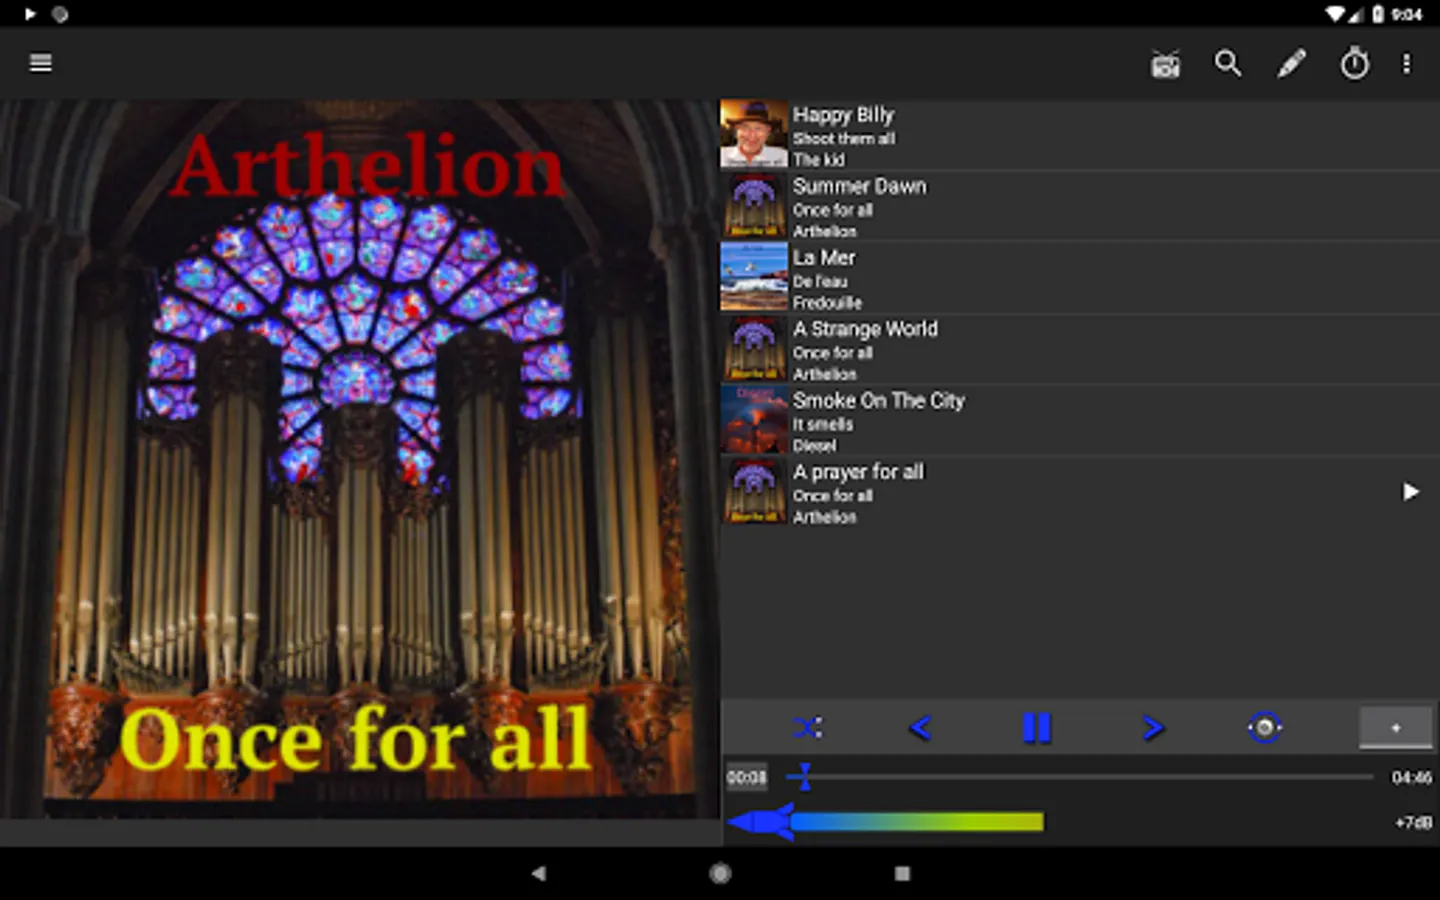Image resolution: width=1440 pixels, height=900 pixels.
Task: Select the A Strange World track title
Action: [865, 329]
